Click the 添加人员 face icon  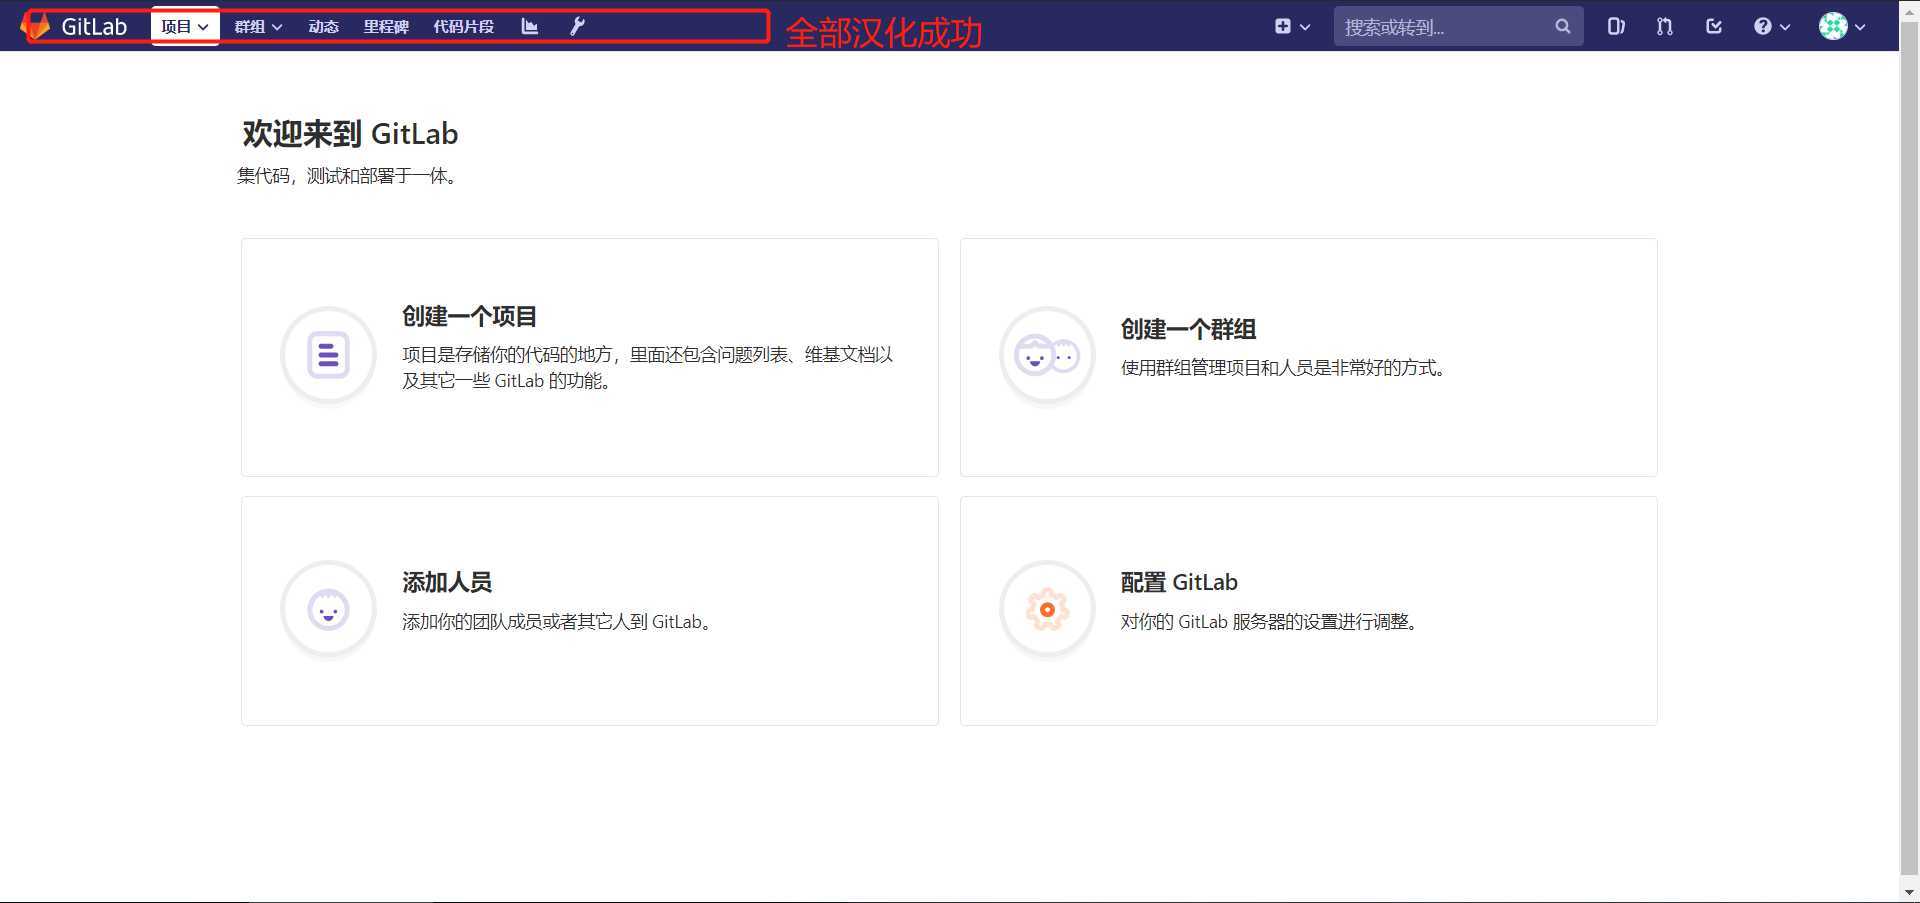click(328, 609)
